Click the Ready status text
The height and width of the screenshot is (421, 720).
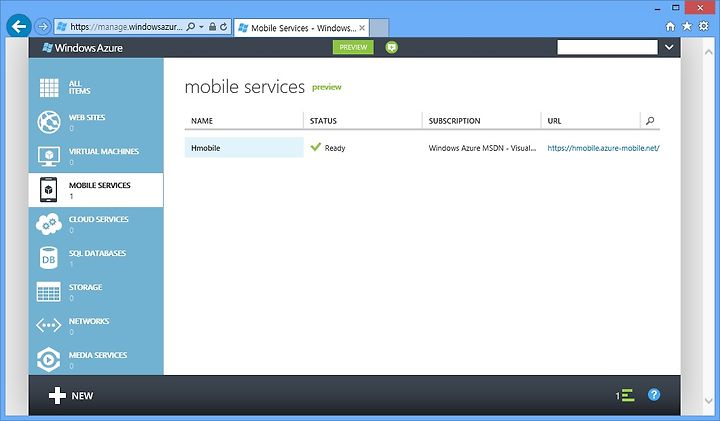point(335,148)
